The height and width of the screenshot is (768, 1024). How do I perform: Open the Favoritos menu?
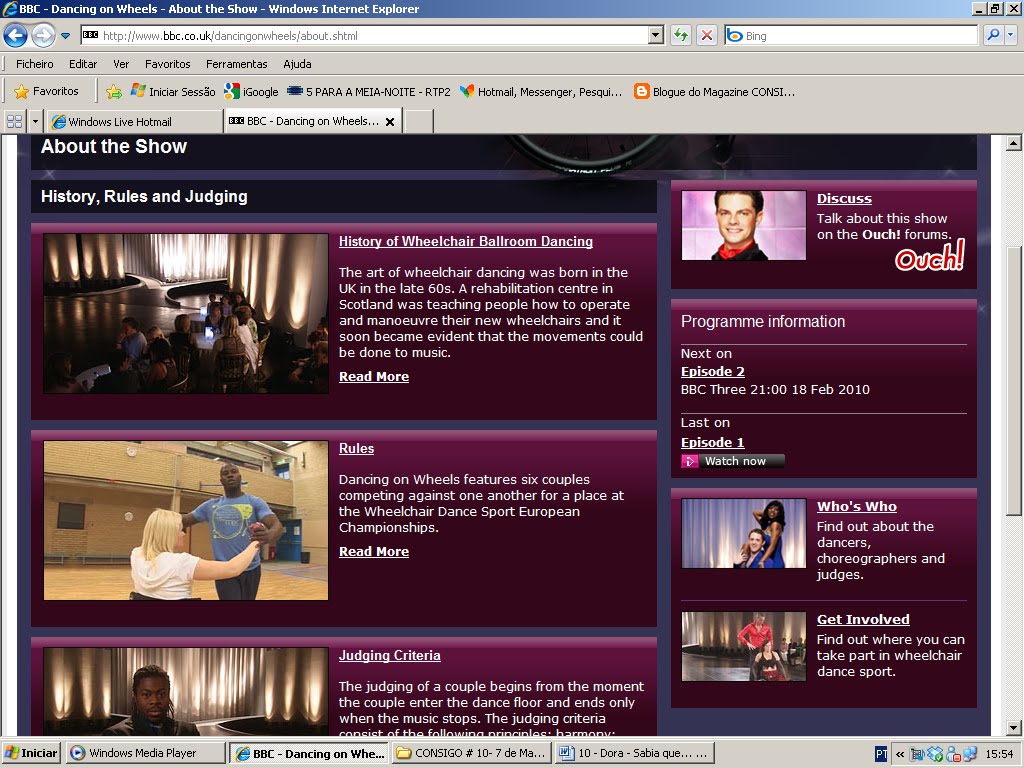168,64
